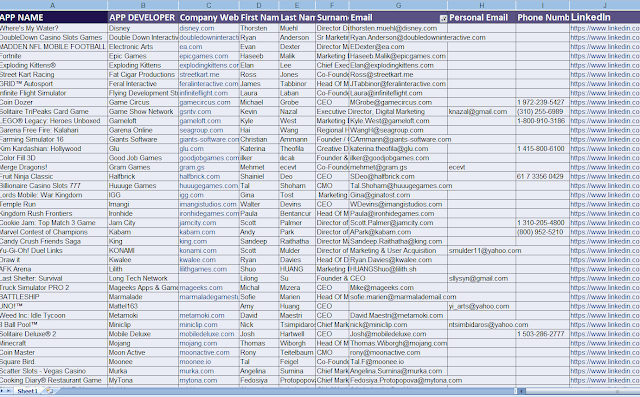Select the KONAMI developer cell

pyautogui.click(x=143, y=251)
